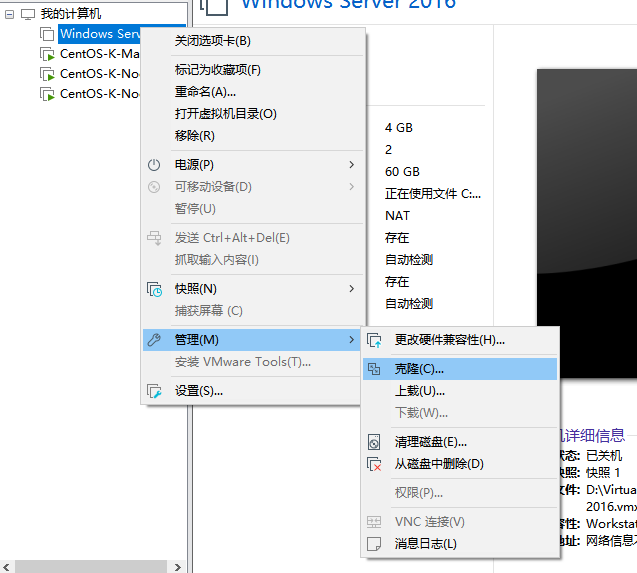Click the Manage wrench icon

click(x=154, y=340)
